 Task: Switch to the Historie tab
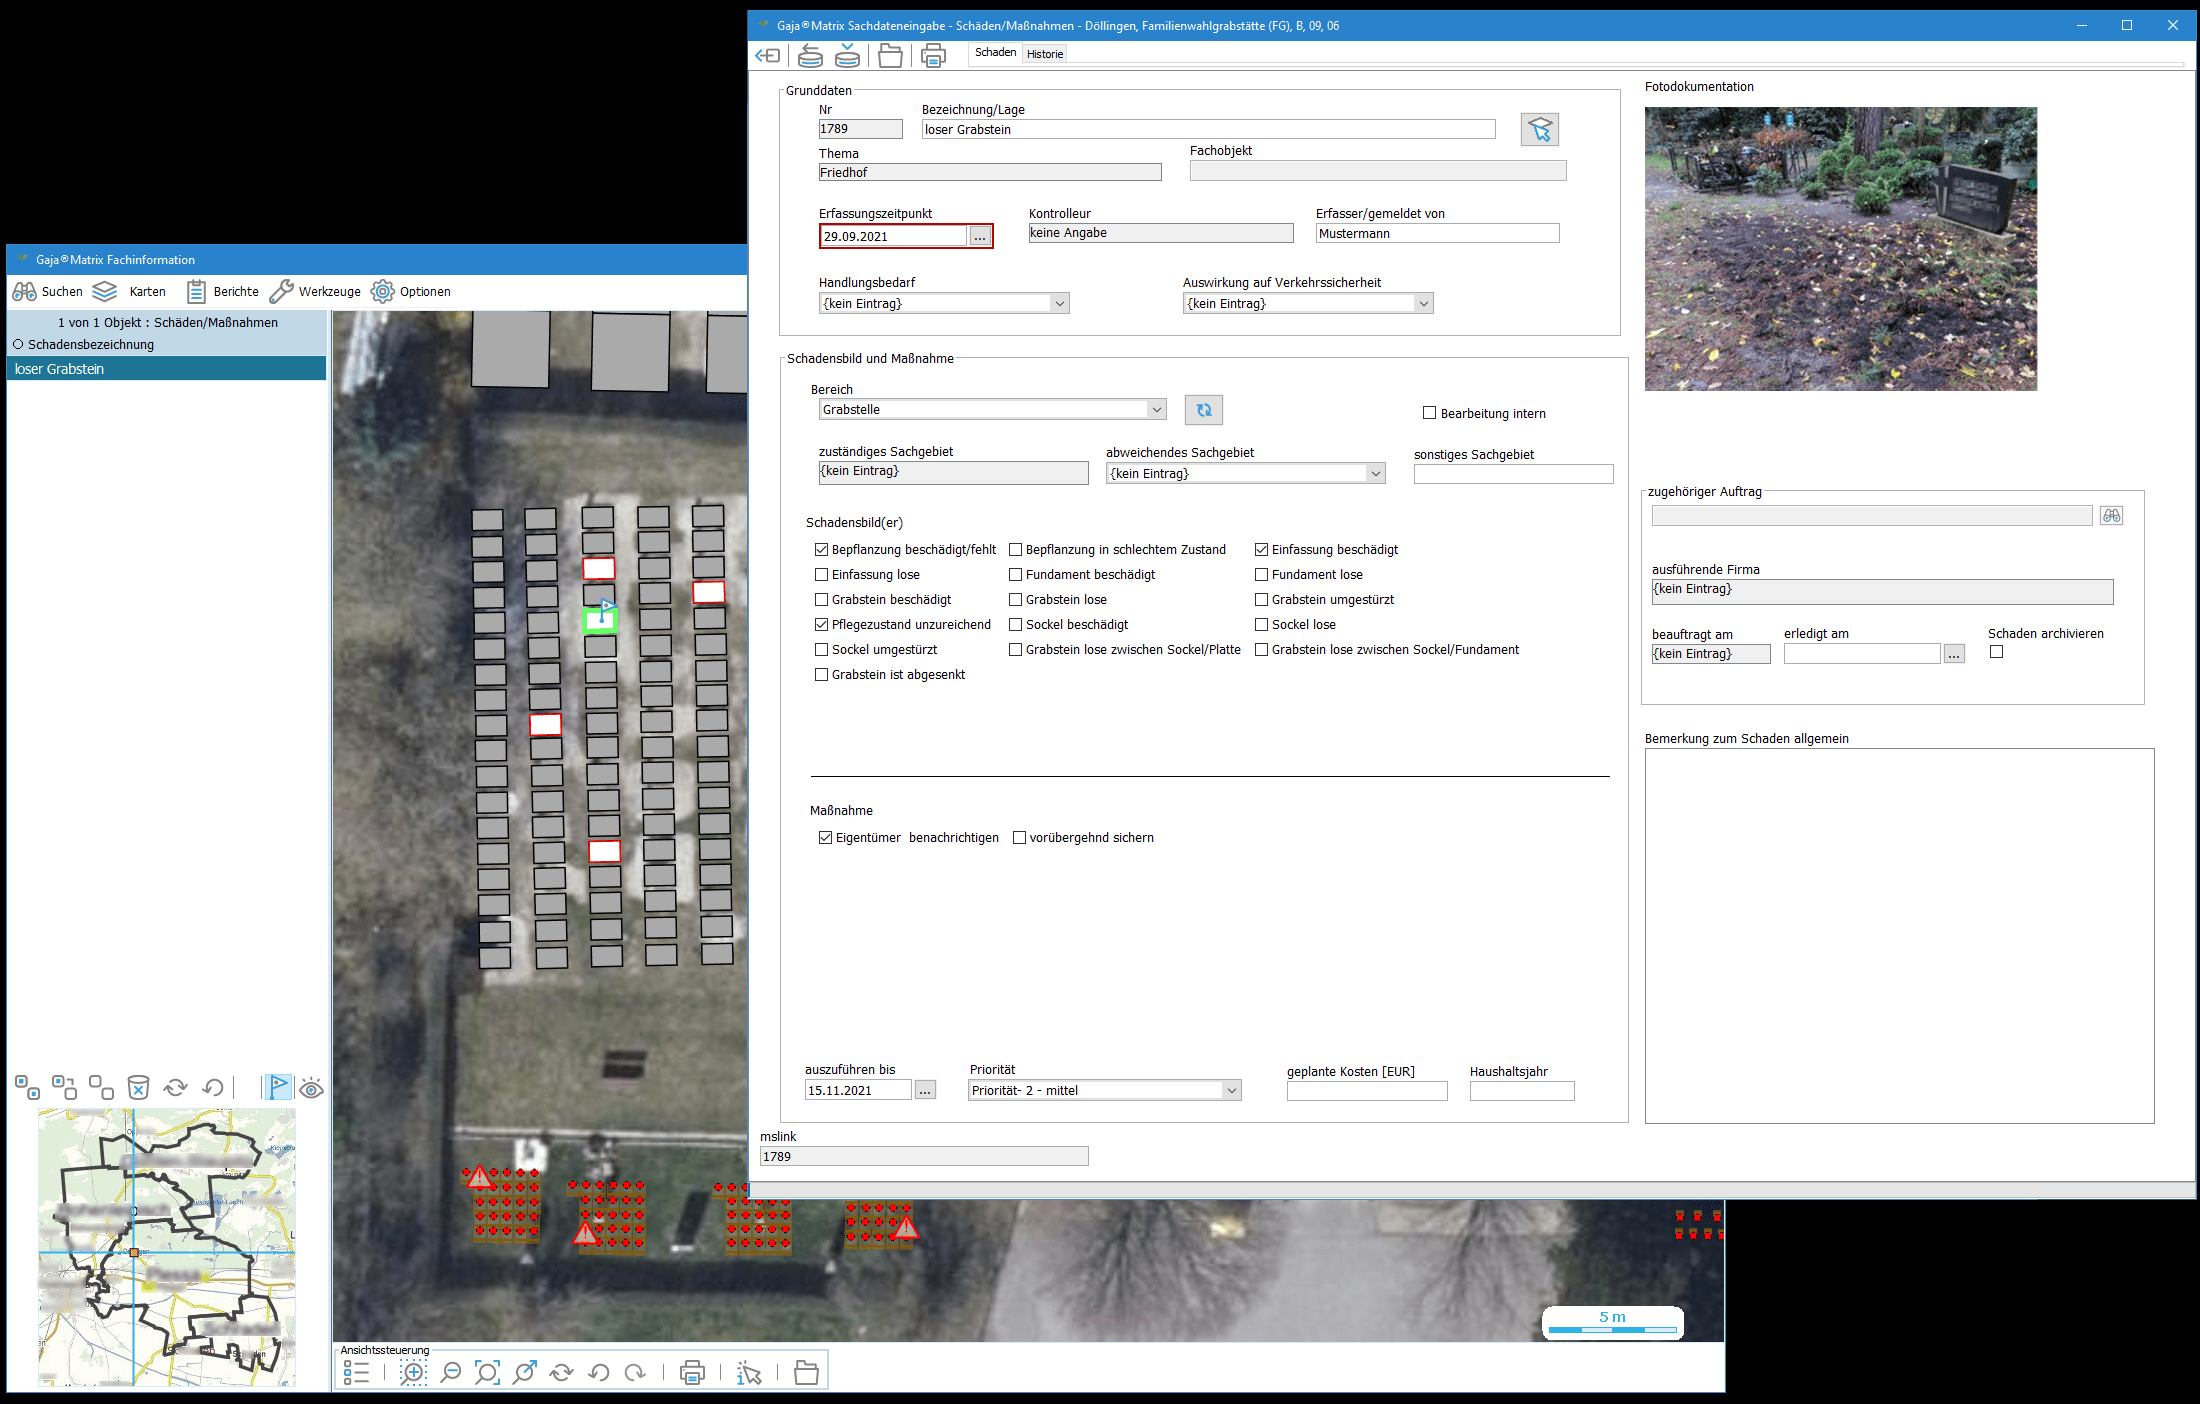coord(1045,54)
